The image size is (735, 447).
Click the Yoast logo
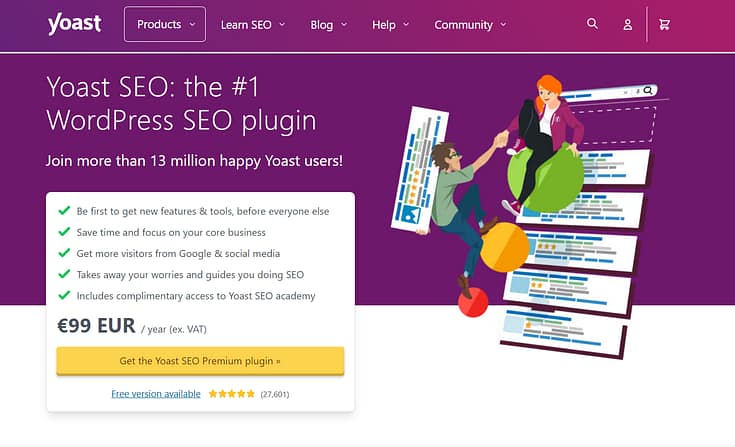75,23
